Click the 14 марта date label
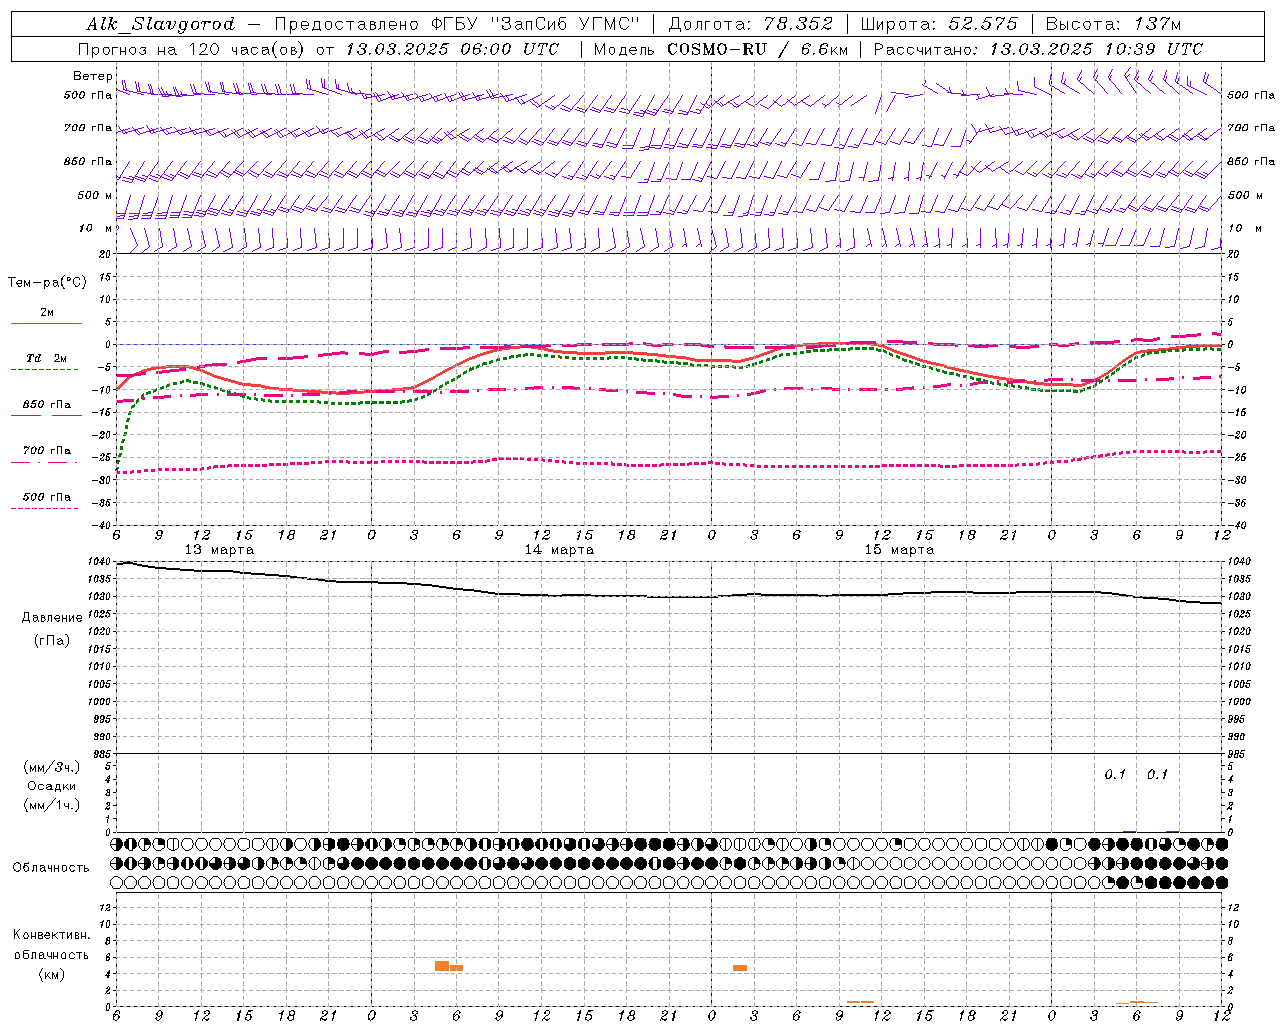Image resolution: width=1280 pixels, height=1024 pixels. coord(559,550)
